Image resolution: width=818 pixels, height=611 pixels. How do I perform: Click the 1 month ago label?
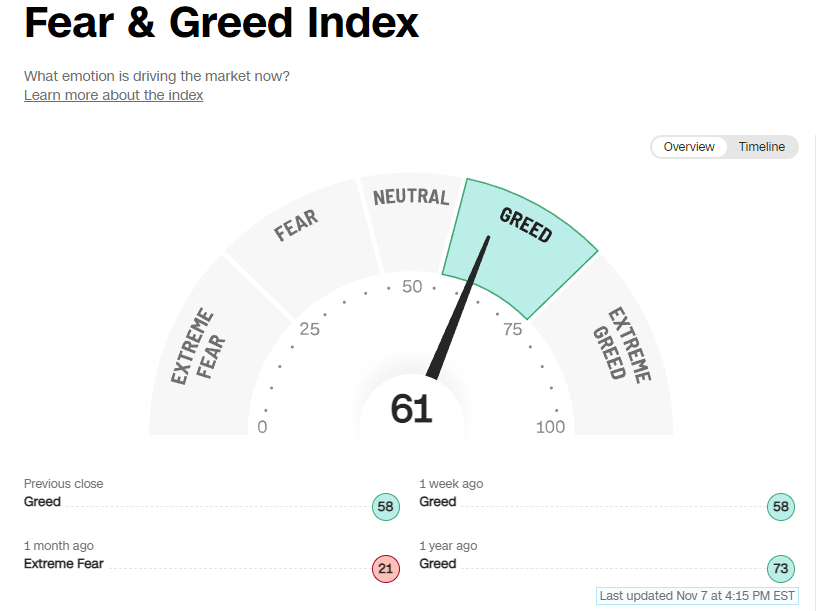click(59, 546)
